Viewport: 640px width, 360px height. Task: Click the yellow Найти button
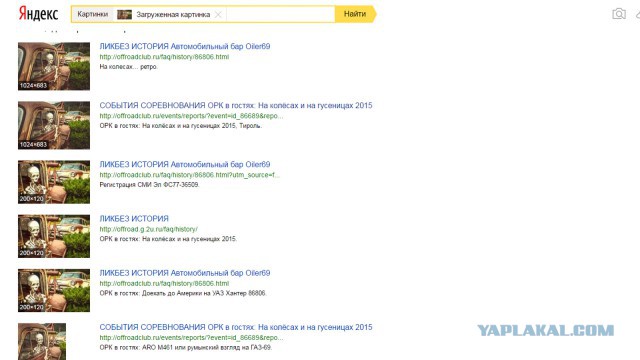(x=355, y=14)
